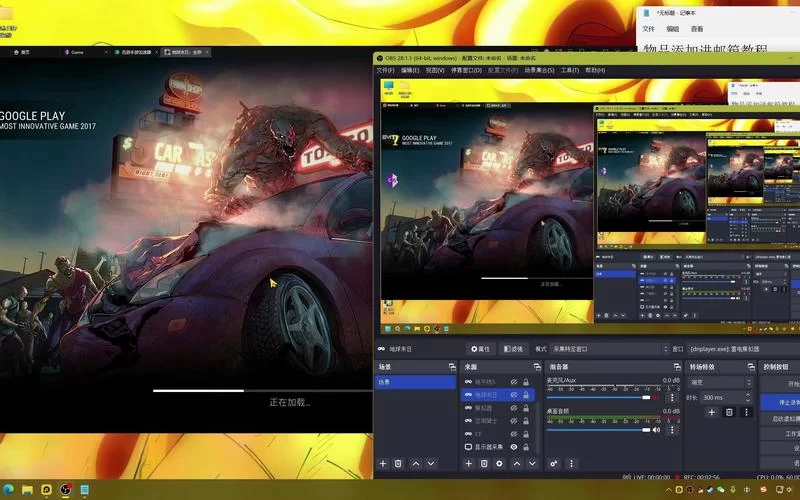Delete selected source using trash icon
Viewport: 800px width, 500px height.
point(484,463)
